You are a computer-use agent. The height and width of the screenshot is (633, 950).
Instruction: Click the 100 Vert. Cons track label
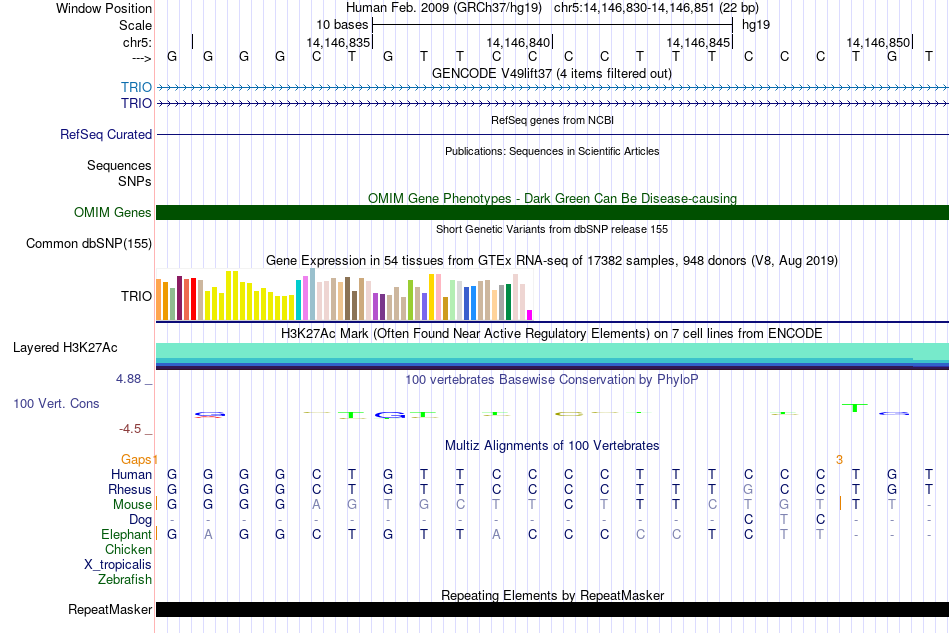tap(56, 403)
